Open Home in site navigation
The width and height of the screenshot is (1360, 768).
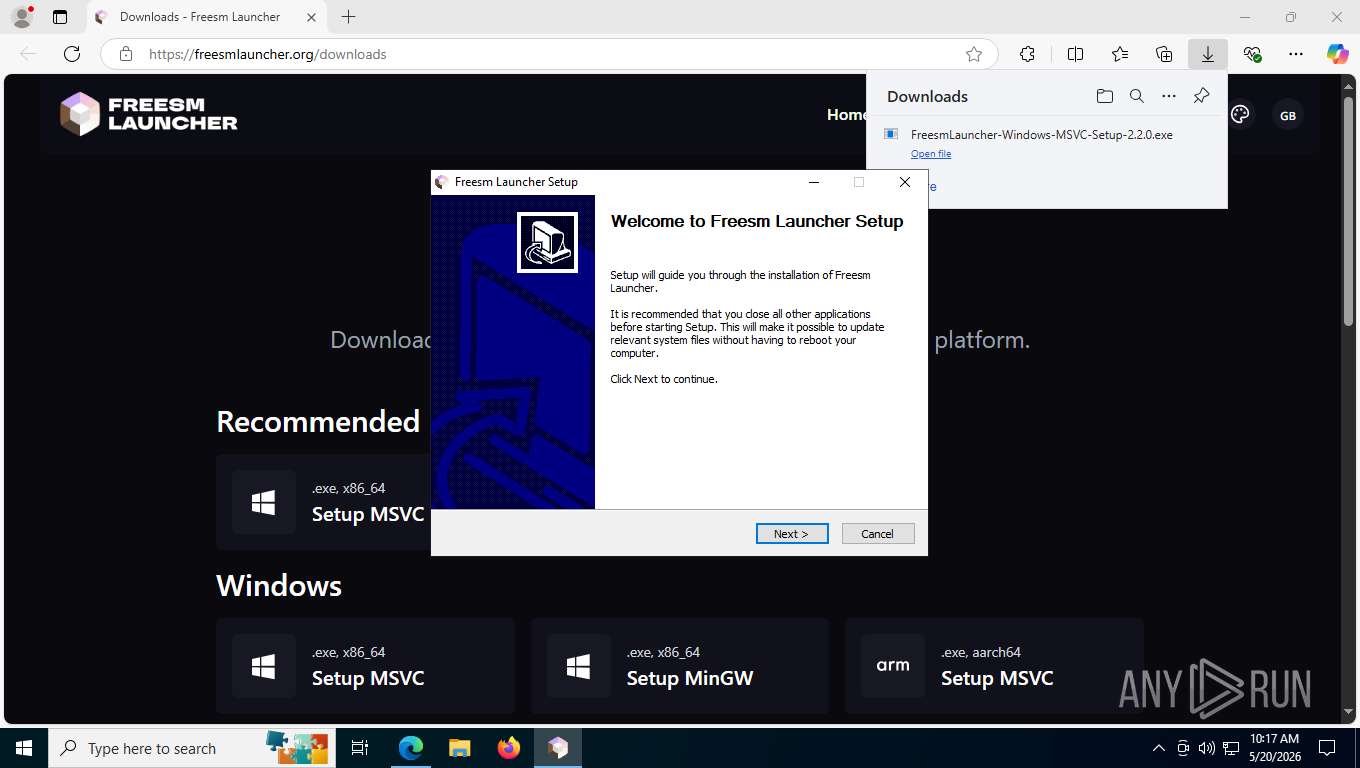(x=846, y=115)
